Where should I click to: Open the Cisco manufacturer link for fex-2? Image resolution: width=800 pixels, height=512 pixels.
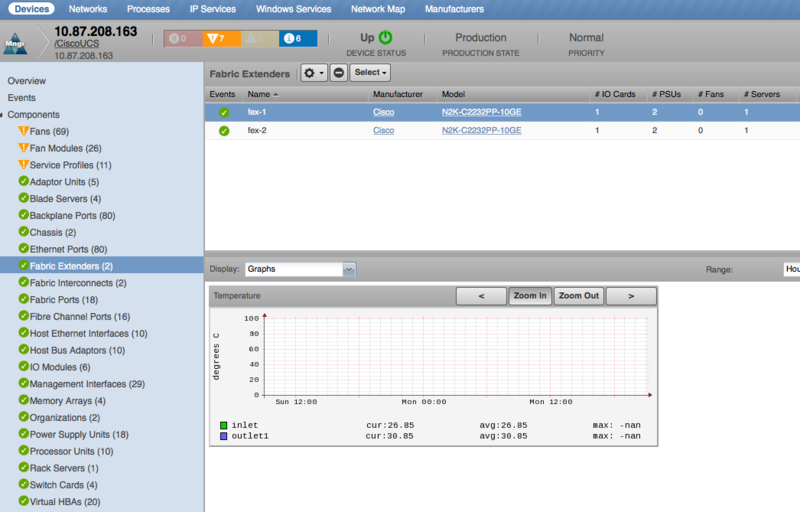click(383, 131)
